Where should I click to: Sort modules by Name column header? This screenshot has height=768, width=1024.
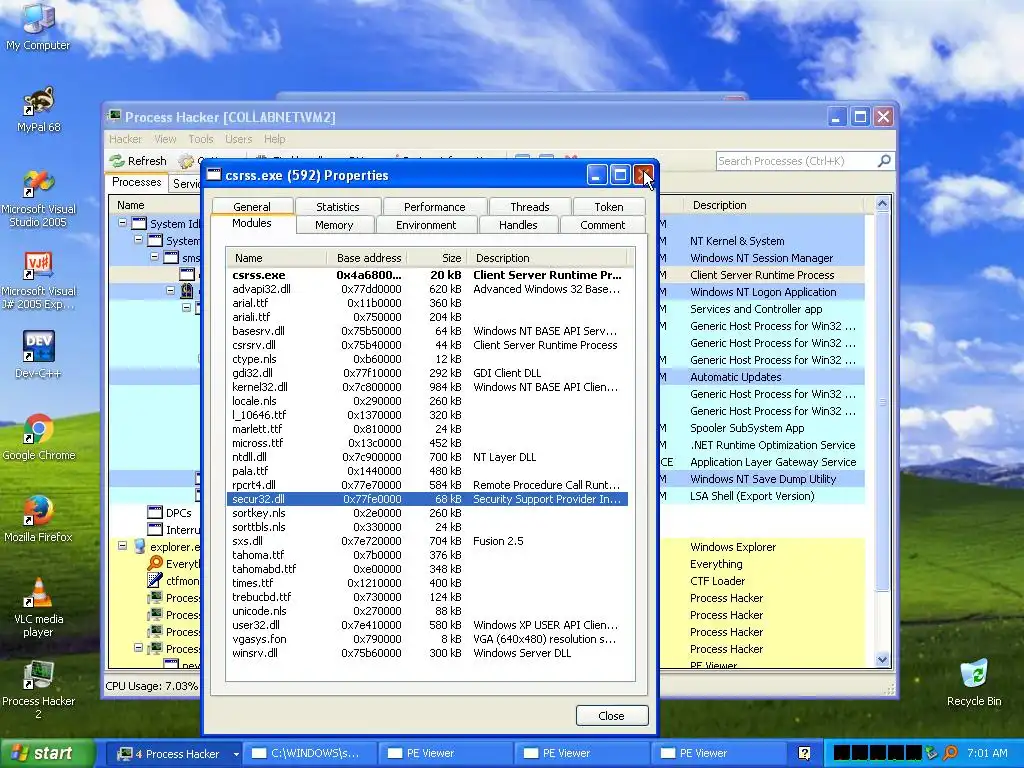pyautogui.click(x=276, y=258)
